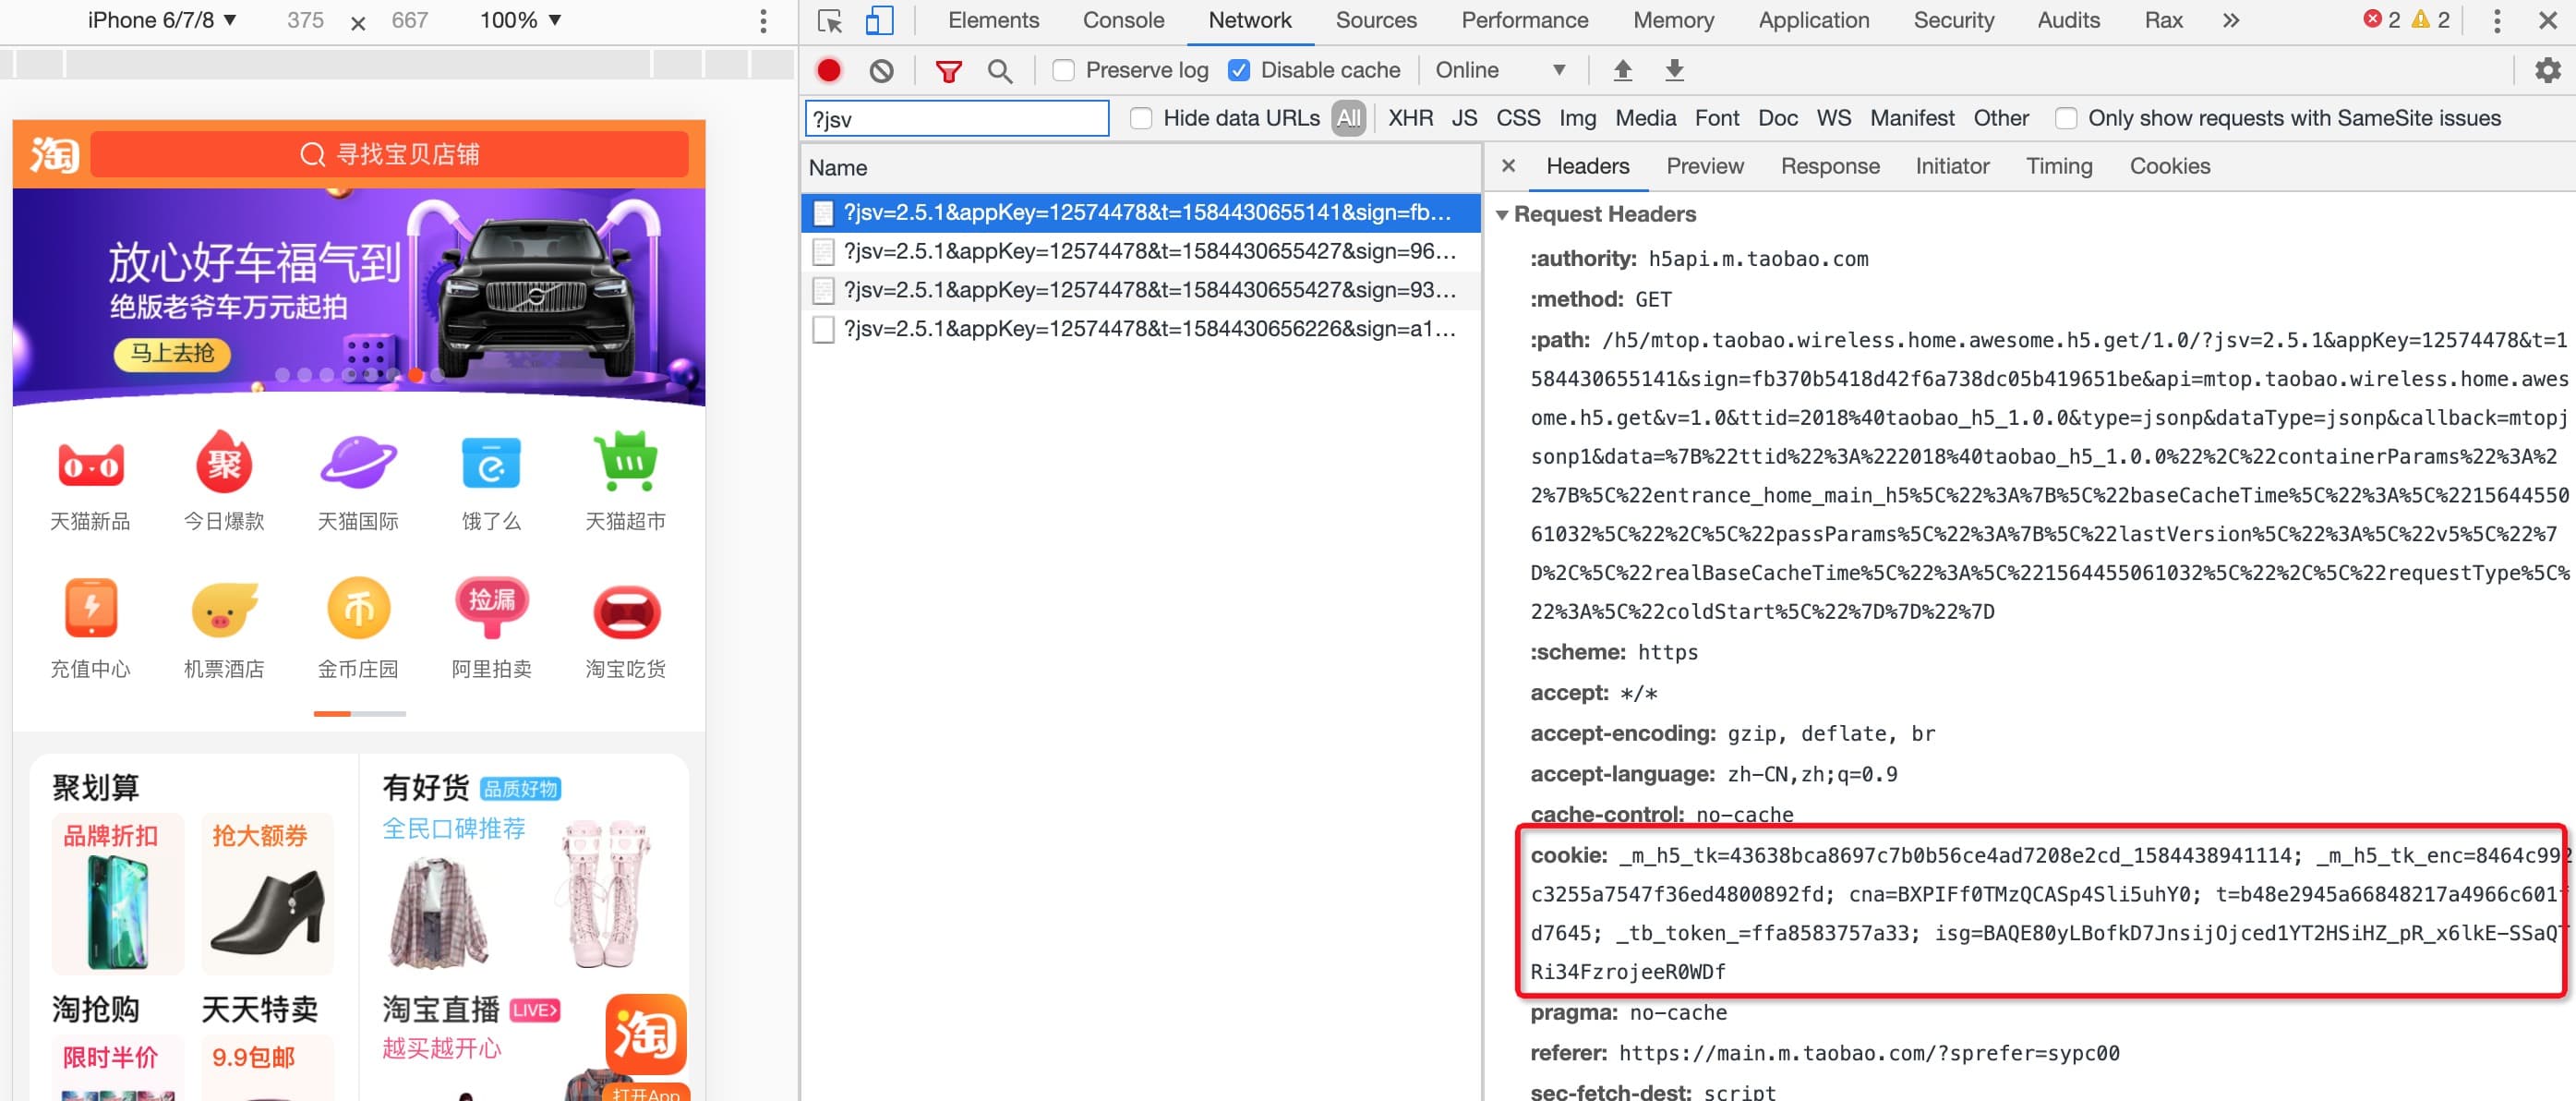Click the export HAR download arrow

[1674, 70]
